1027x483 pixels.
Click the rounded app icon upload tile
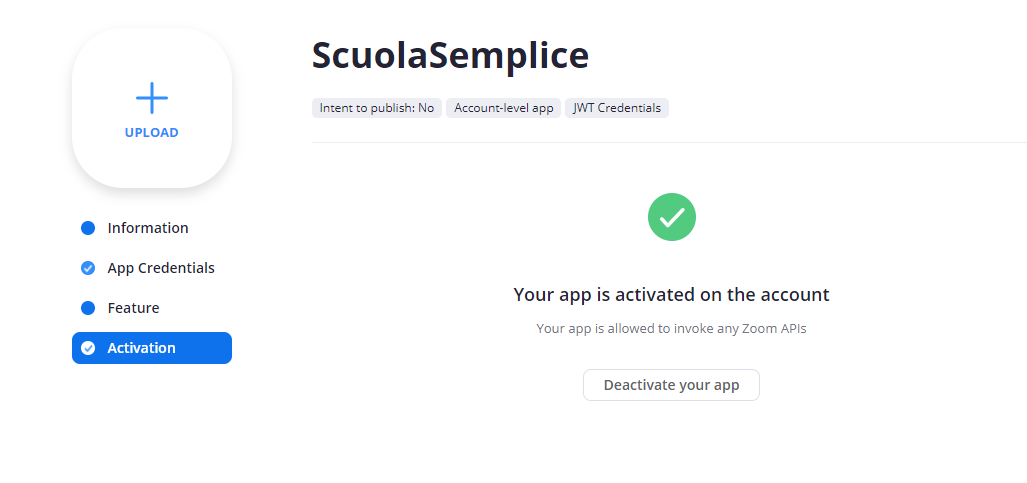[x=152, y=108]
